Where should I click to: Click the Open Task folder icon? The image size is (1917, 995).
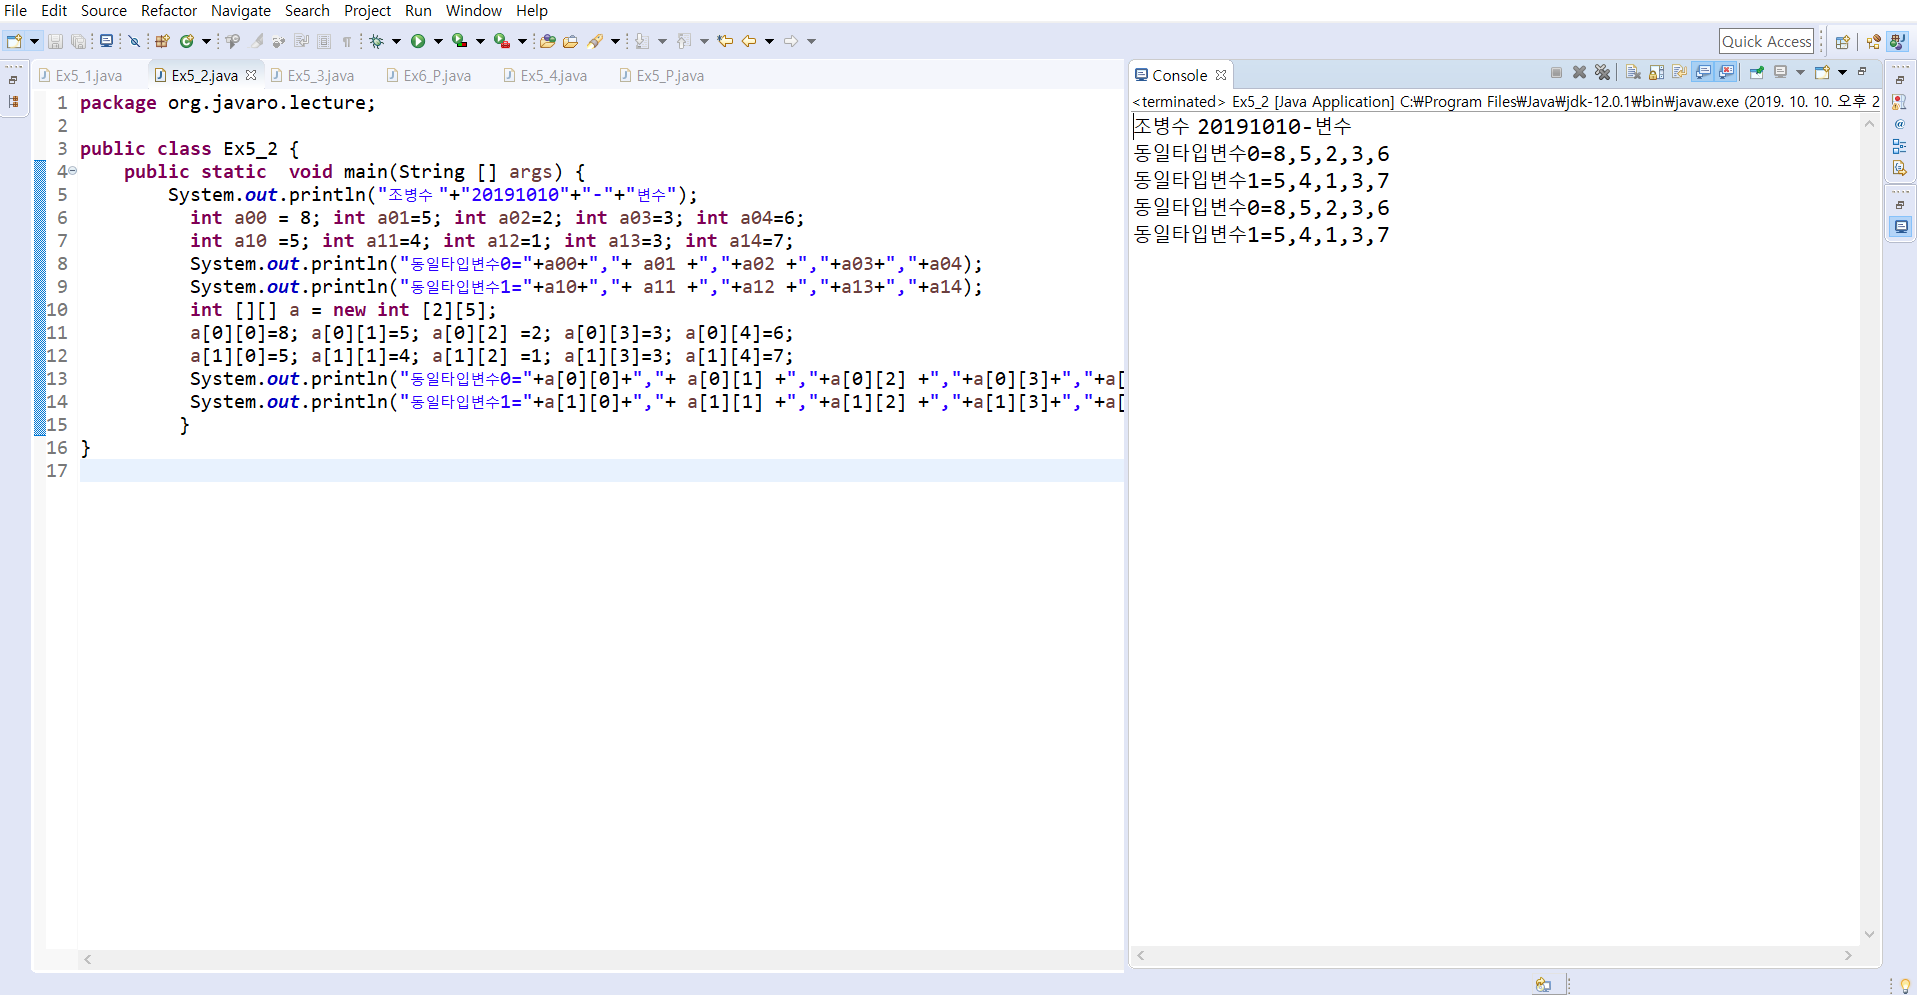click(x=570, y=41)
